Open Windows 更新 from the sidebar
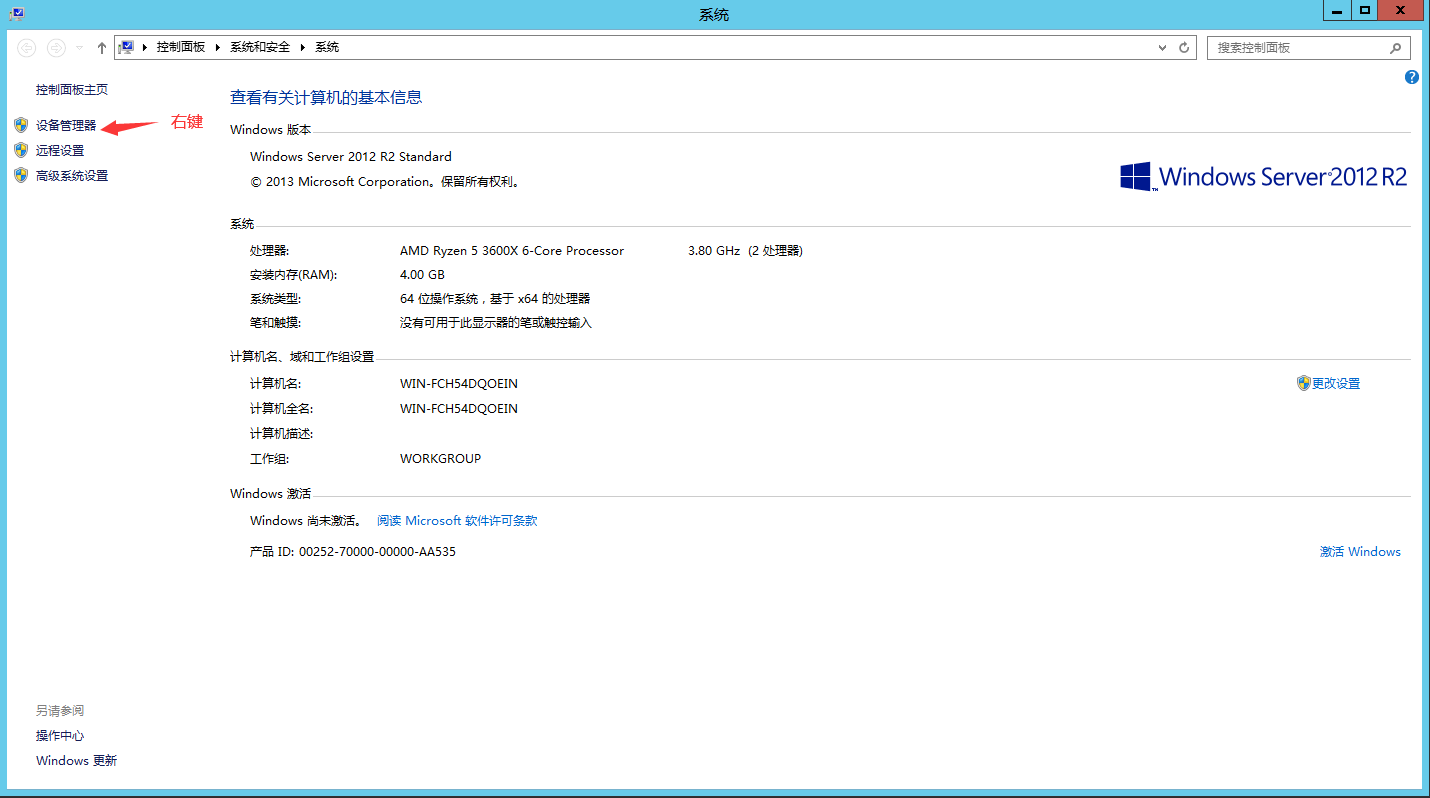Viewport: 1430px width, 798px height. [x=76, y=760]
